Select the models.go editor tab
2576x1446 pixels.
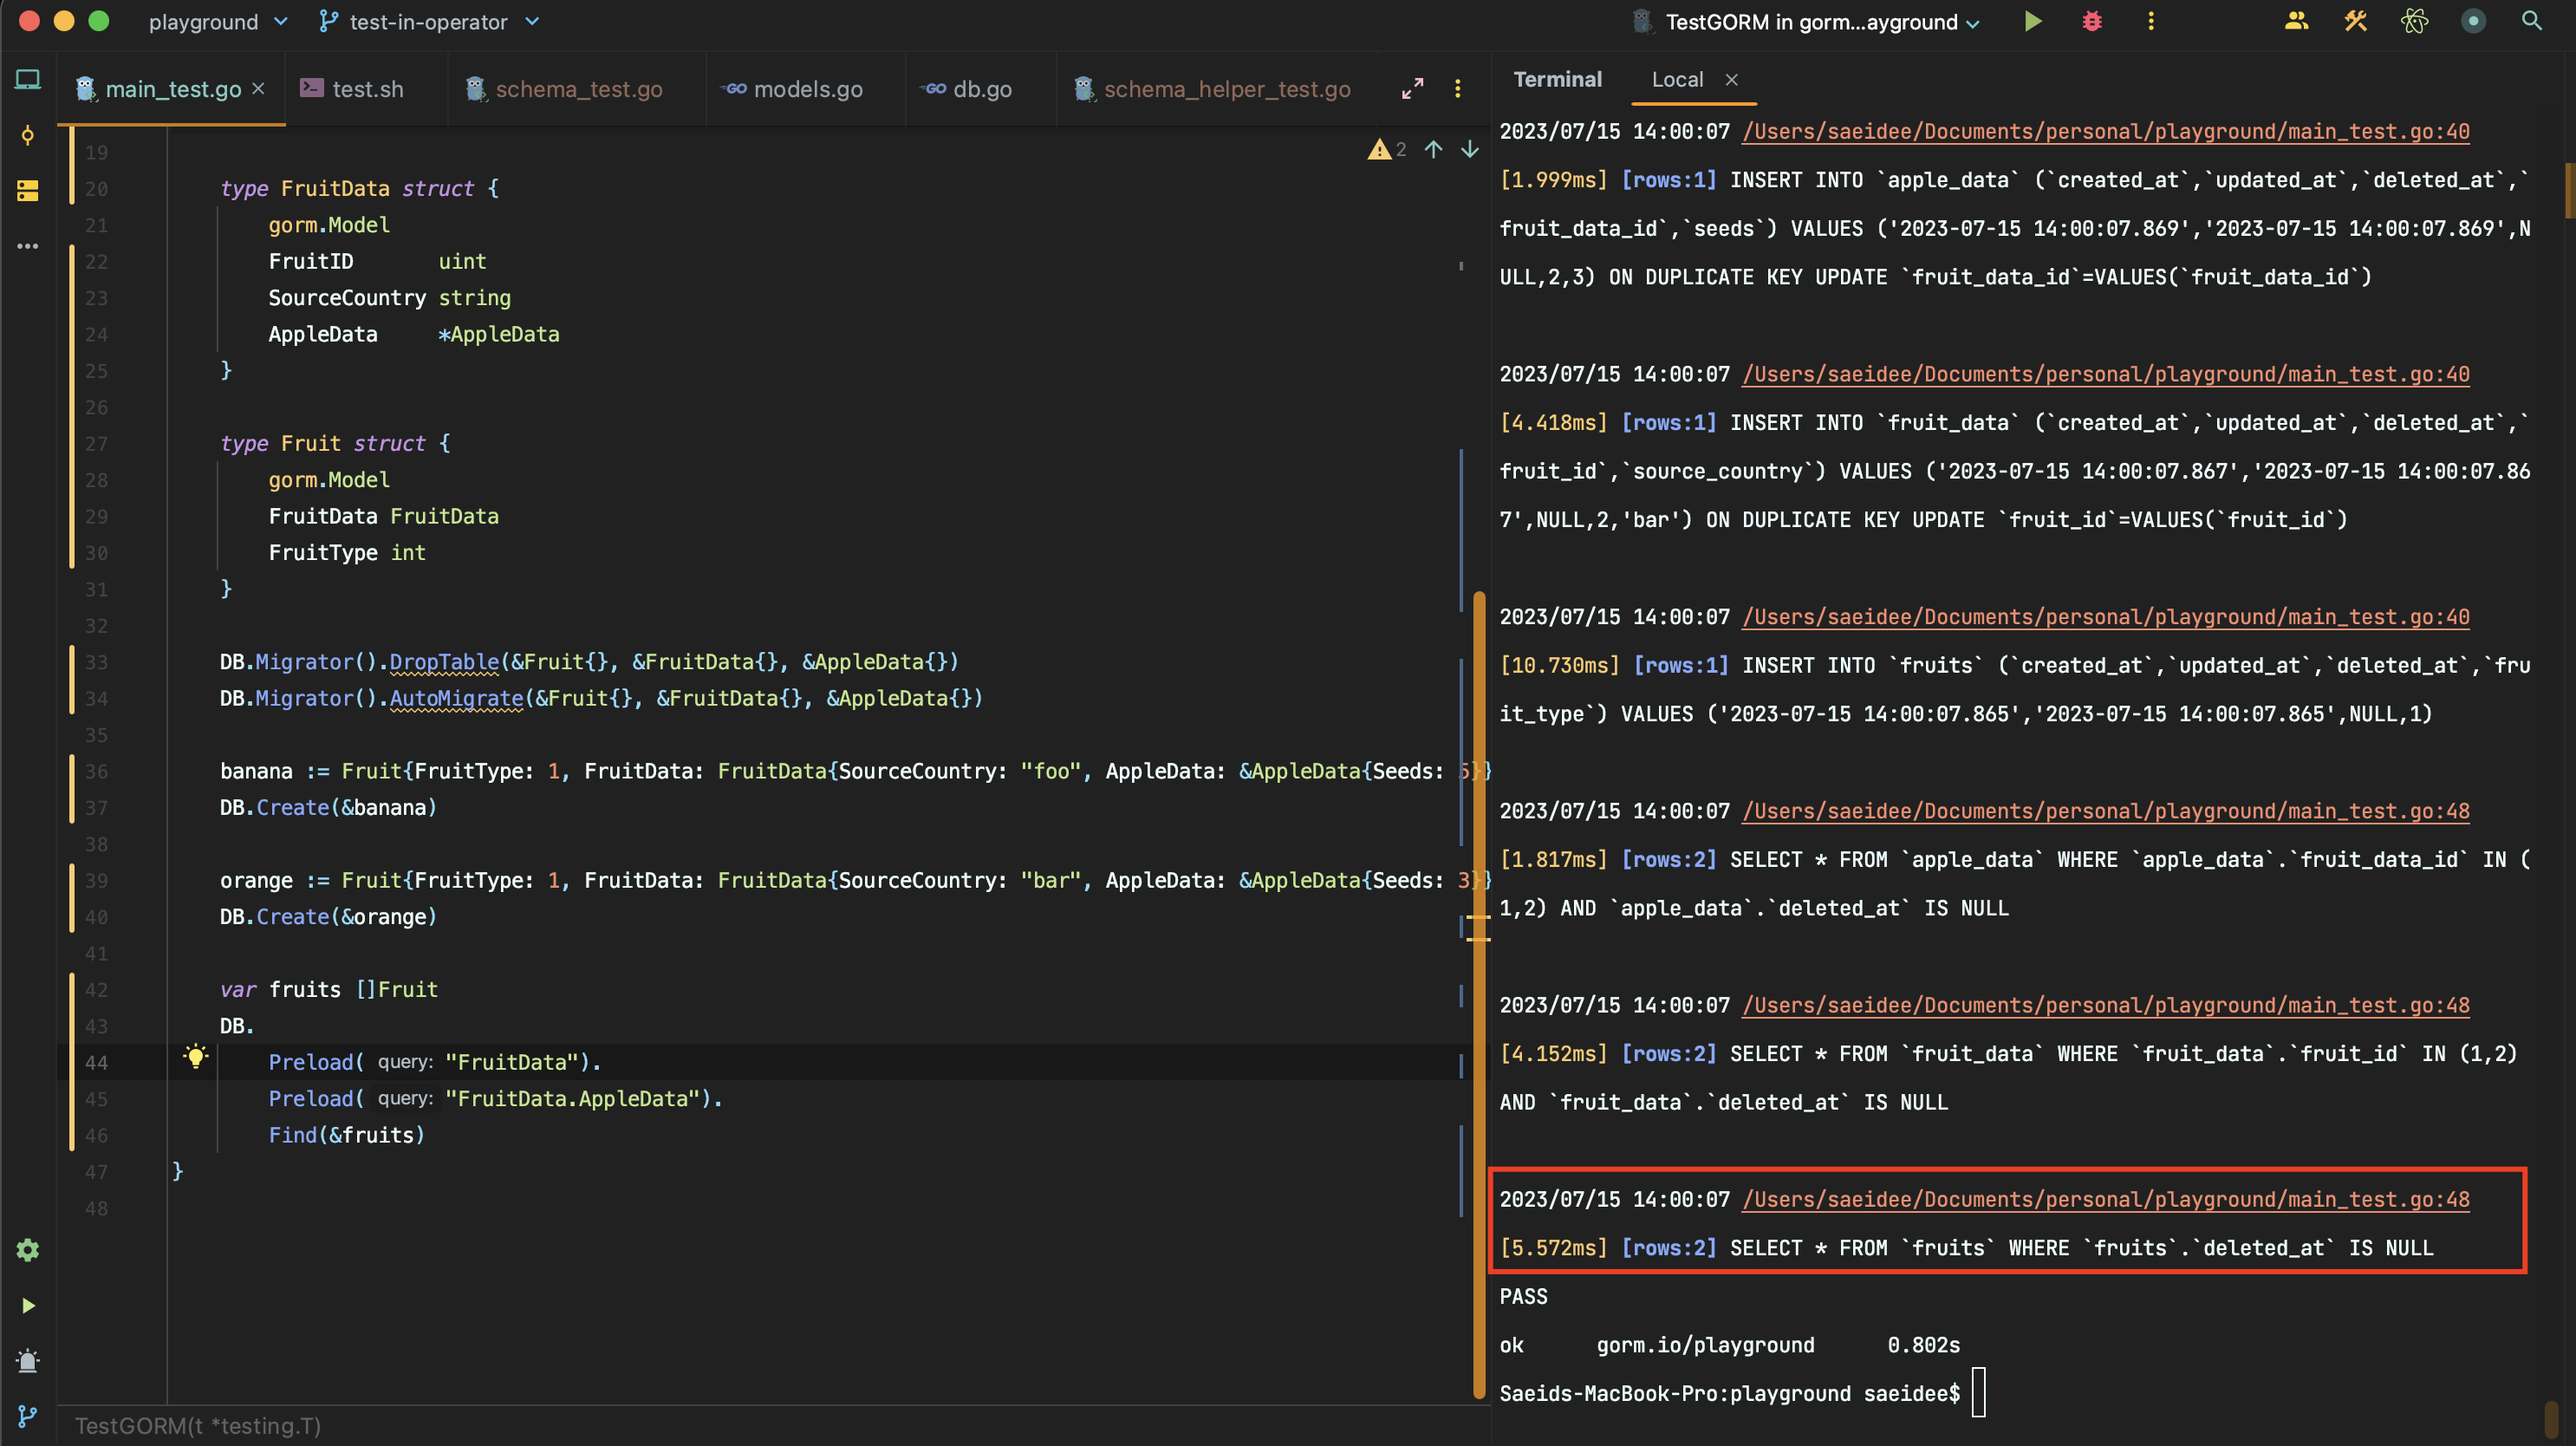(x=806, y=88)
